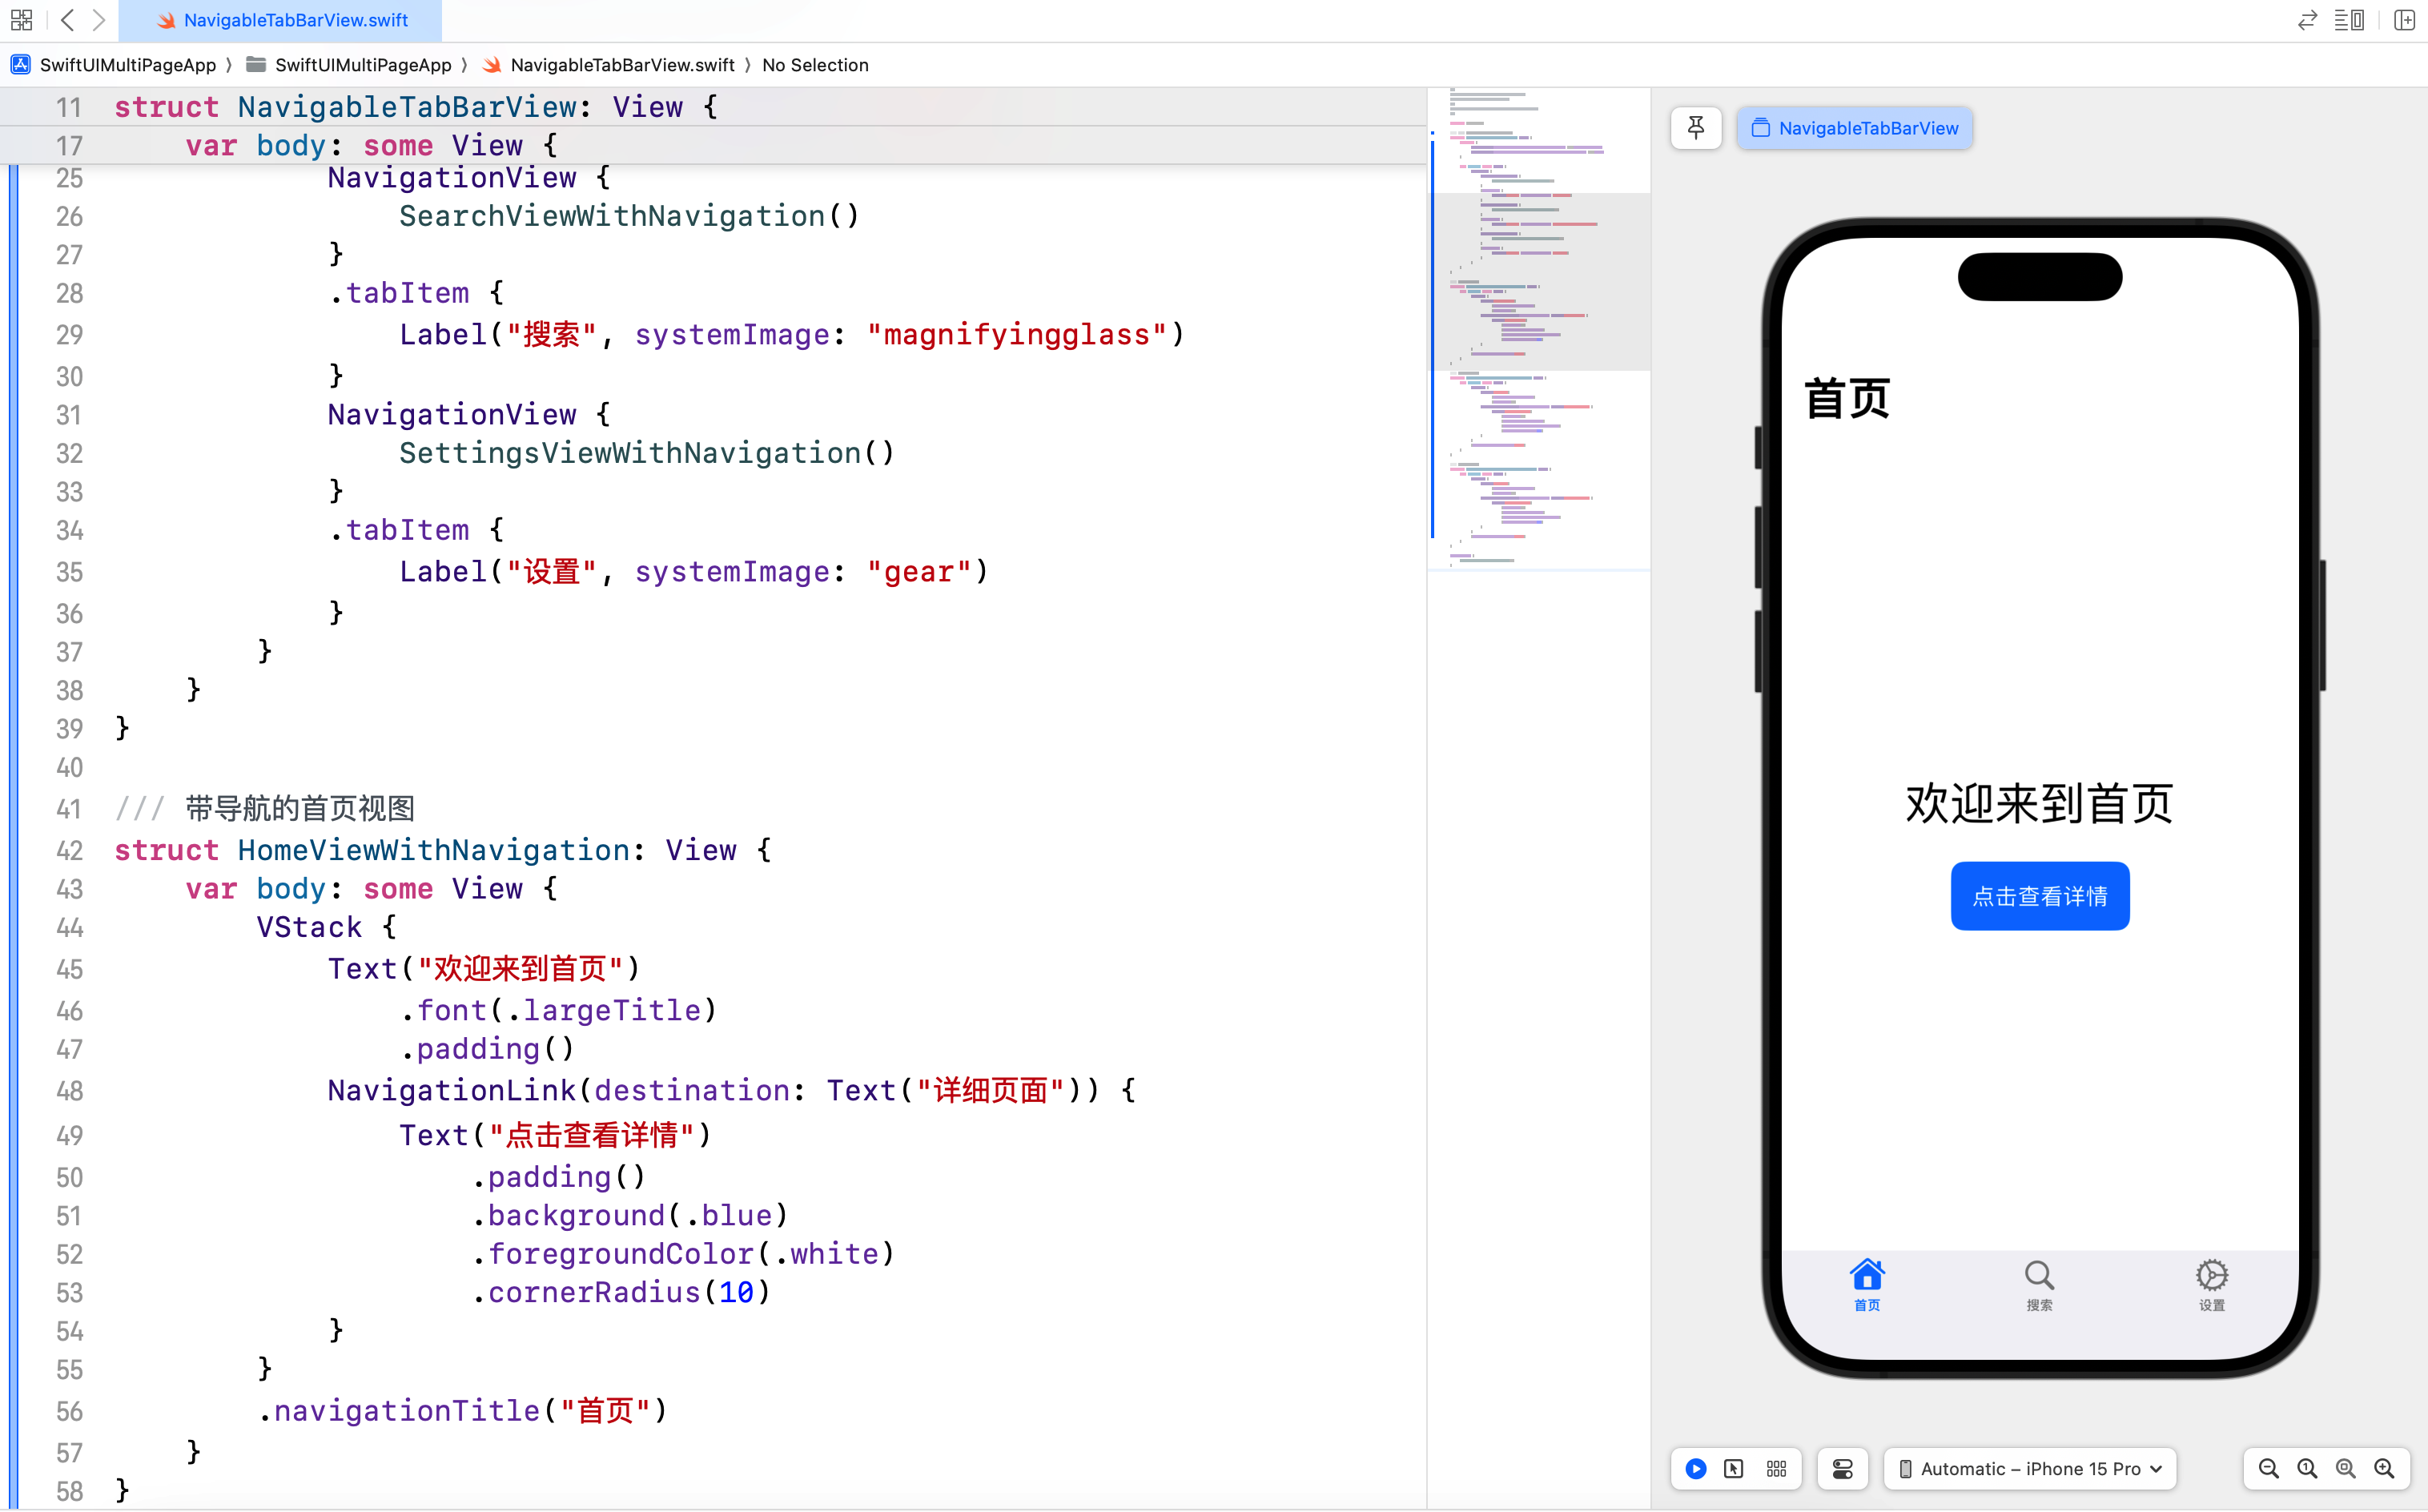Click the "magnifyingglass" string literal

pos(1016,335)
